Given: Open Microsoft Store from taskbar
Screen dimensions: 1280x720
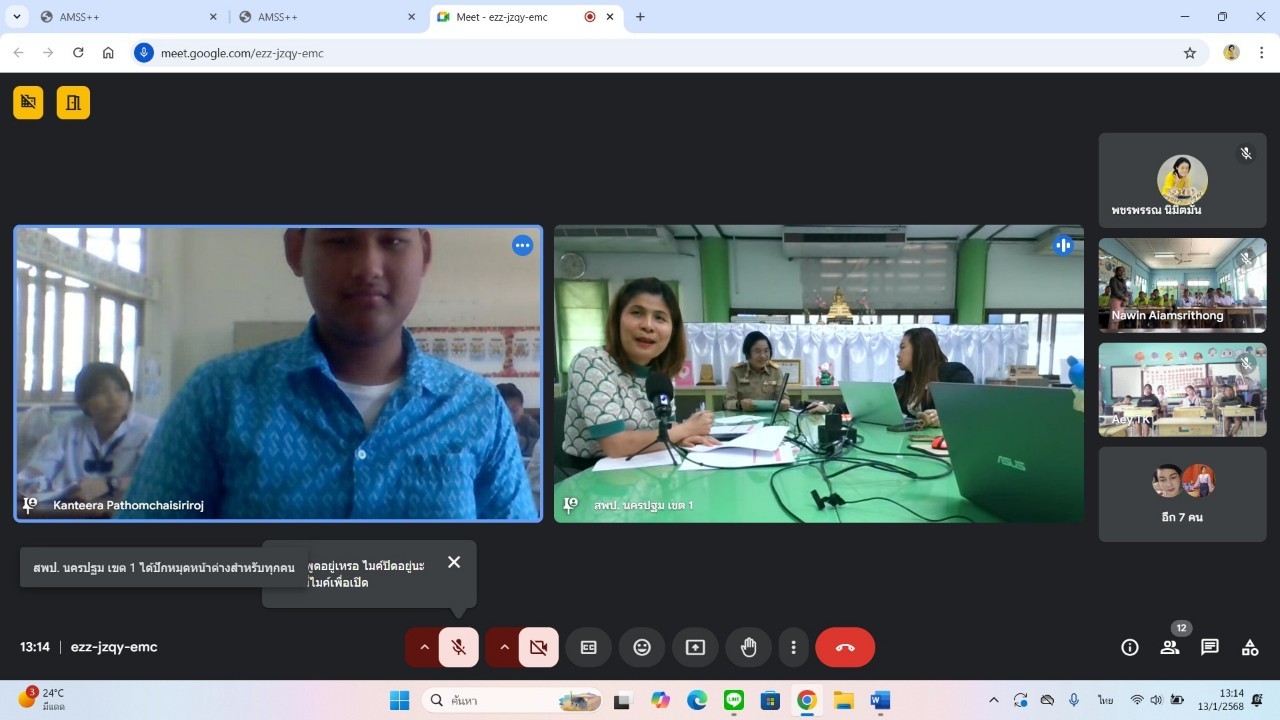Looking at the screenshot, I should [770, 700].
